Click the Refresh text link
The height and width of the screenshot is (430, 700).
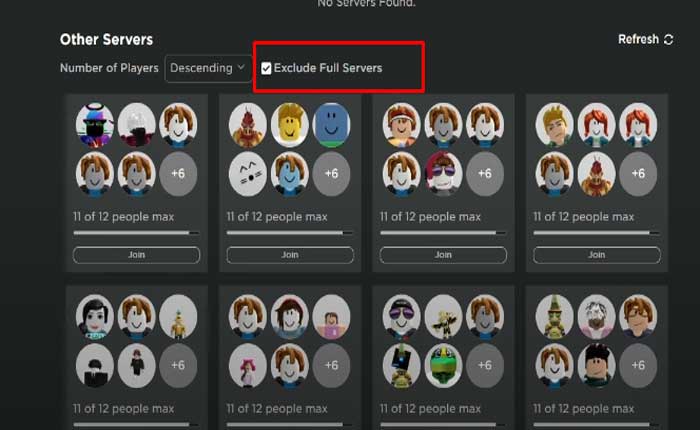pos(638,39)
